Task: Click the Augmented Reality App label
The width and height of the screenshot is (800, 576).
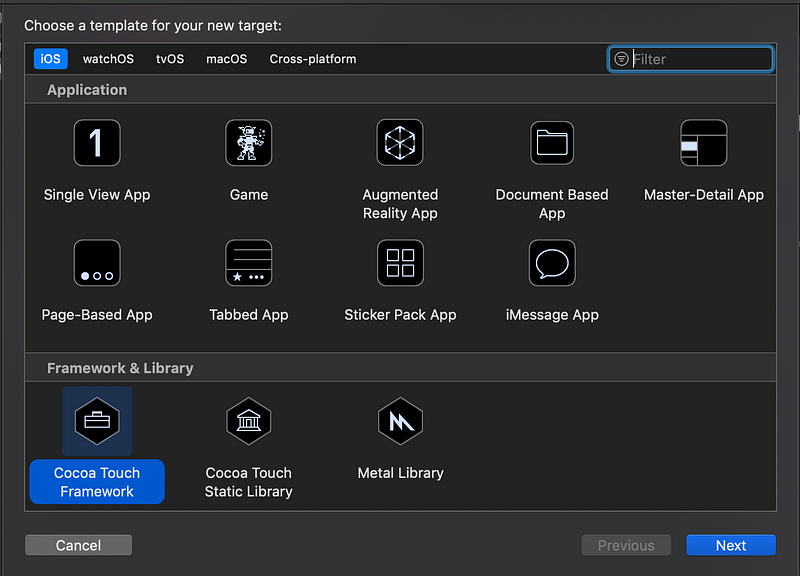Action: tap(400, 204)
